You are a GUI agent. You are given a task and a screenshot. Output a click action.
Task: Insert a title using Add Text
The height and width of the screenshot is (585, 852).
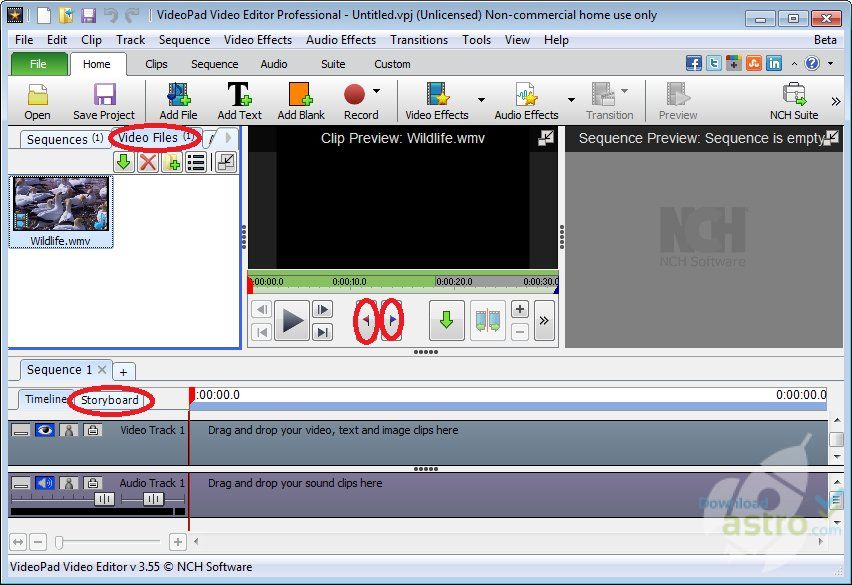[239, 101]
